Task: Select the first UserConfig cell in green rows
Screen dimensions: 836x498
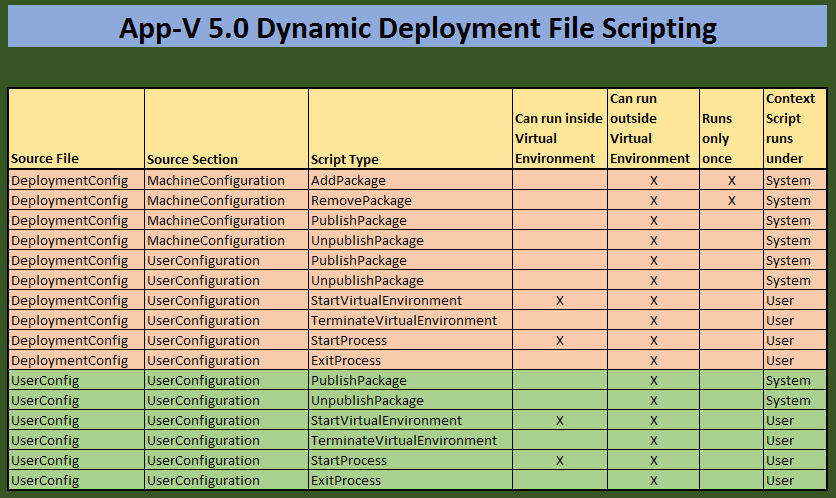Action: 45,381
